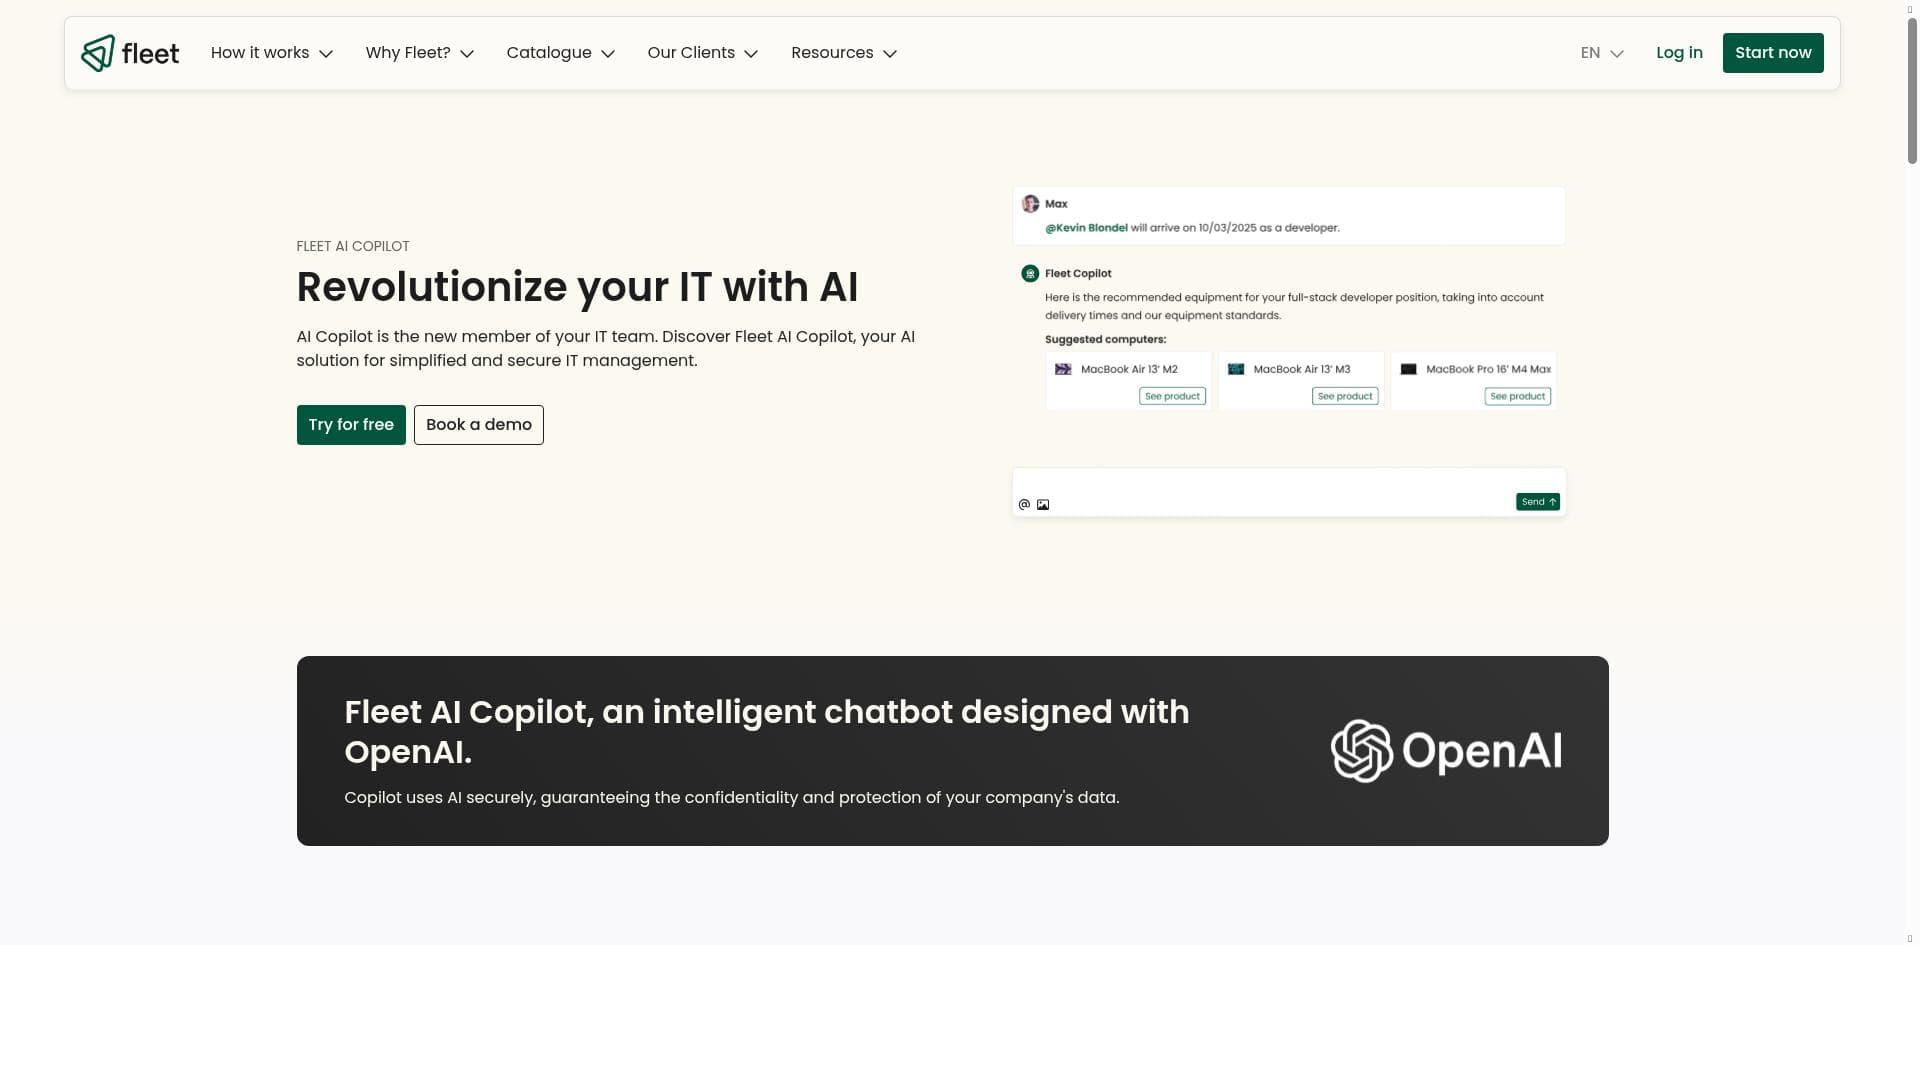Click the Fleet logo in navbar
1920x1080 pixels.
pos(130,53)
